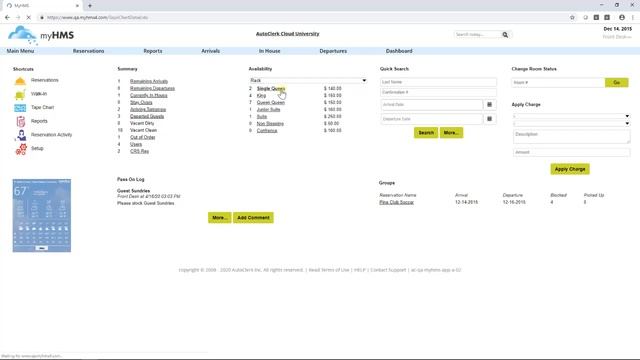Open the Setup shortcut gears icon

point(21,149)
